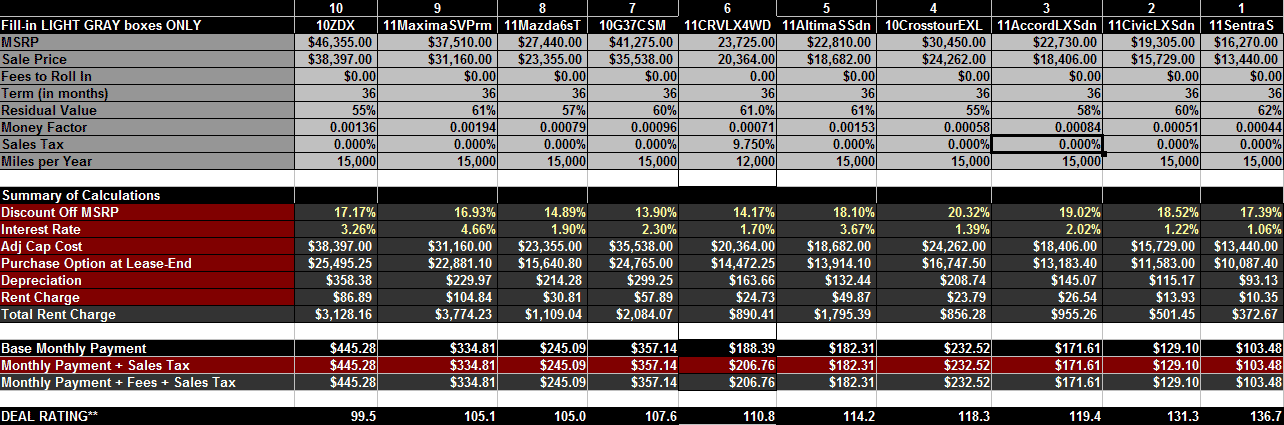Select the 11AccordLXSdn header cell
1284x425 pixels.
[1048, 25]
